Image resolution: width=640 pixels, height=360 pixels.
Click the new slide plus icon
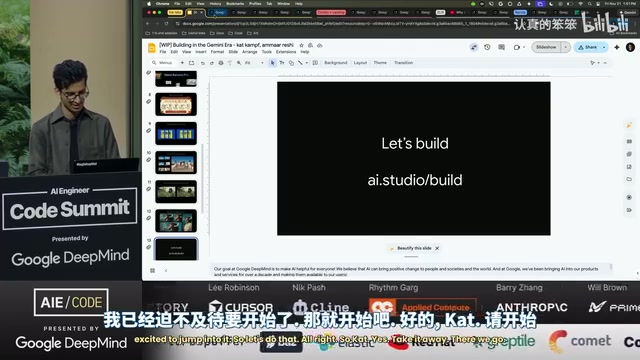pos(182,63)
